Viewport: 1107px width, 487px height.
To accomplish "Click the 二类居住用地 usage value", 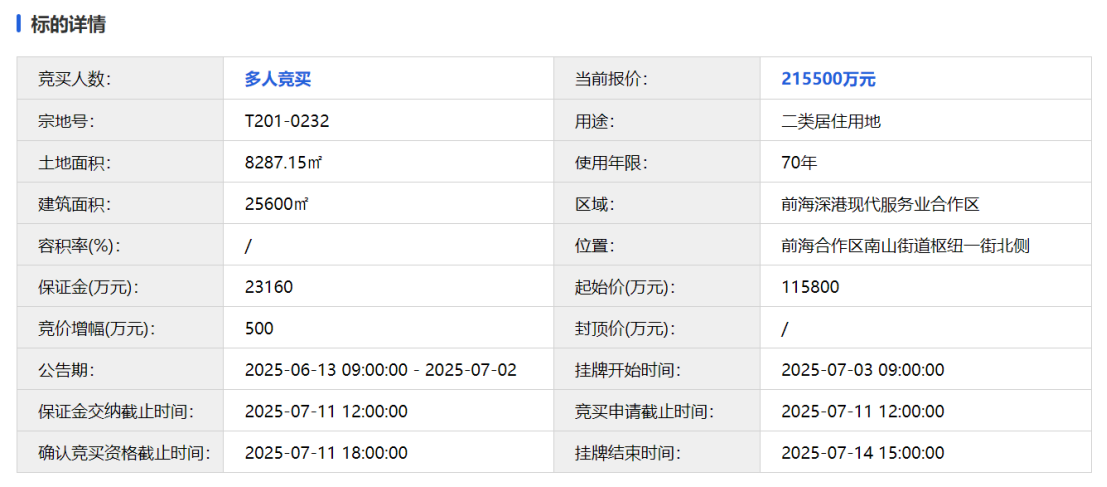I will (831, 122).
